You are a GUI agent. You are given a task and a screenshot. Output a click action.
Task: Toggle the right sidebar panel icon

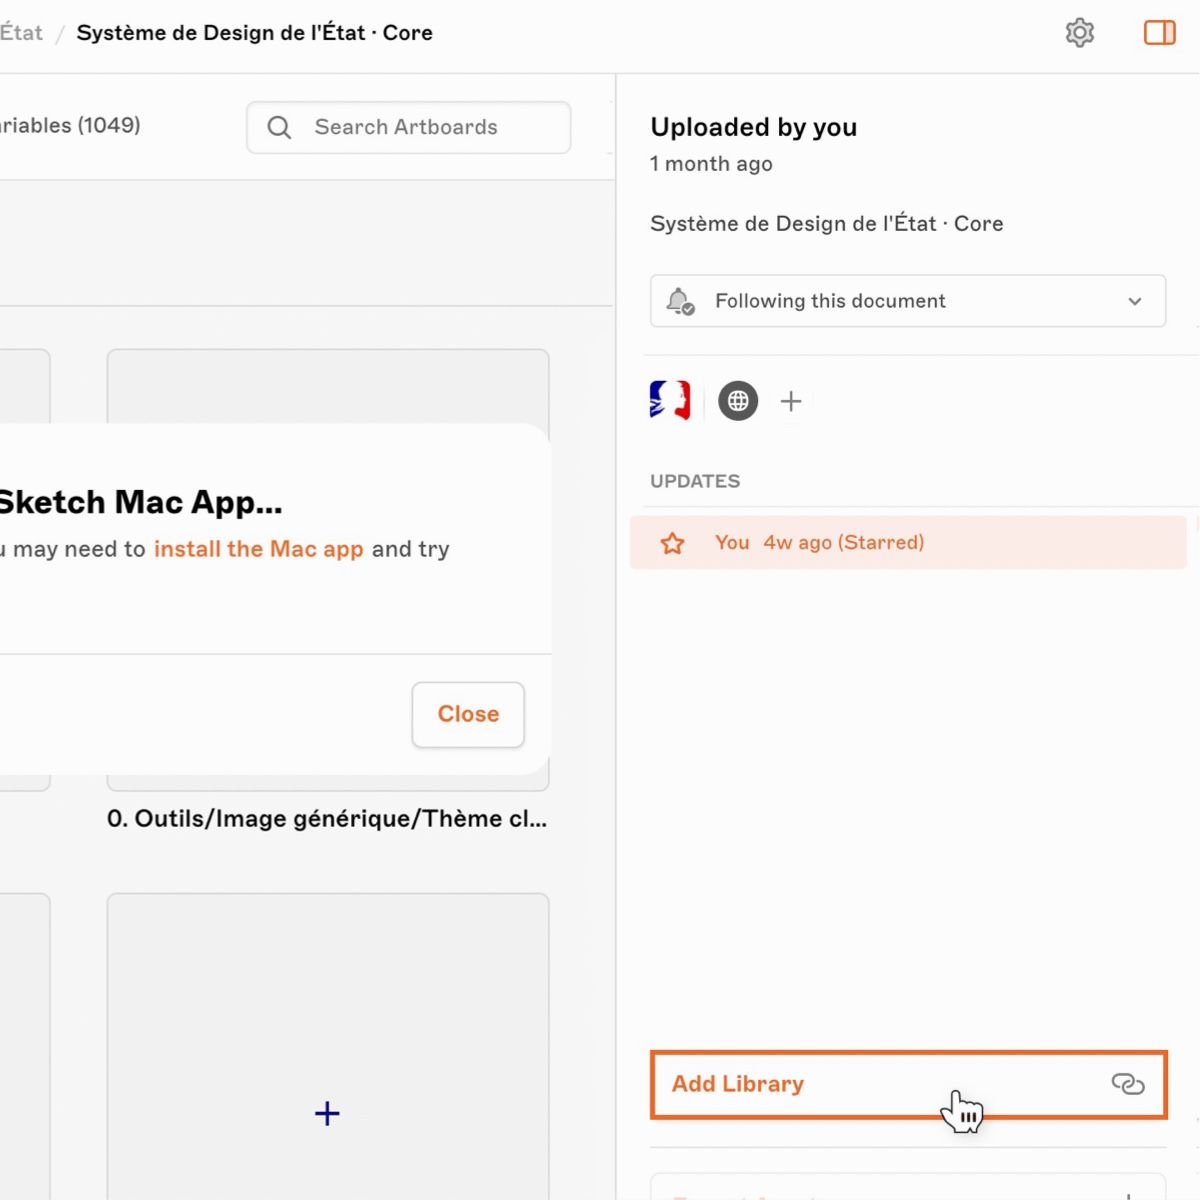[1159, 33]
